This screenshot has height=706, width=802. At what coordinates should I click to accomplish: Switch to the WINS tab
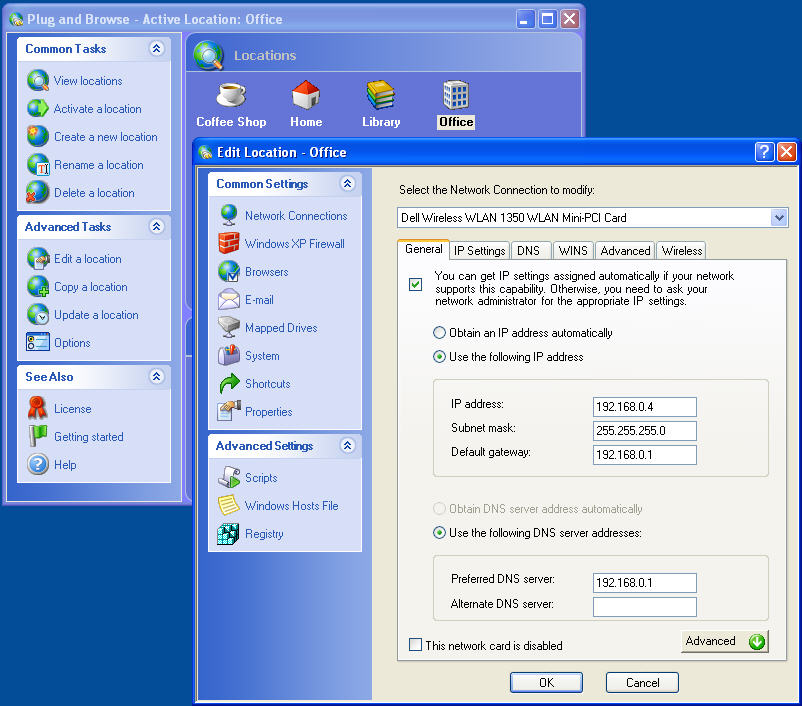click(x=573, y=251)
